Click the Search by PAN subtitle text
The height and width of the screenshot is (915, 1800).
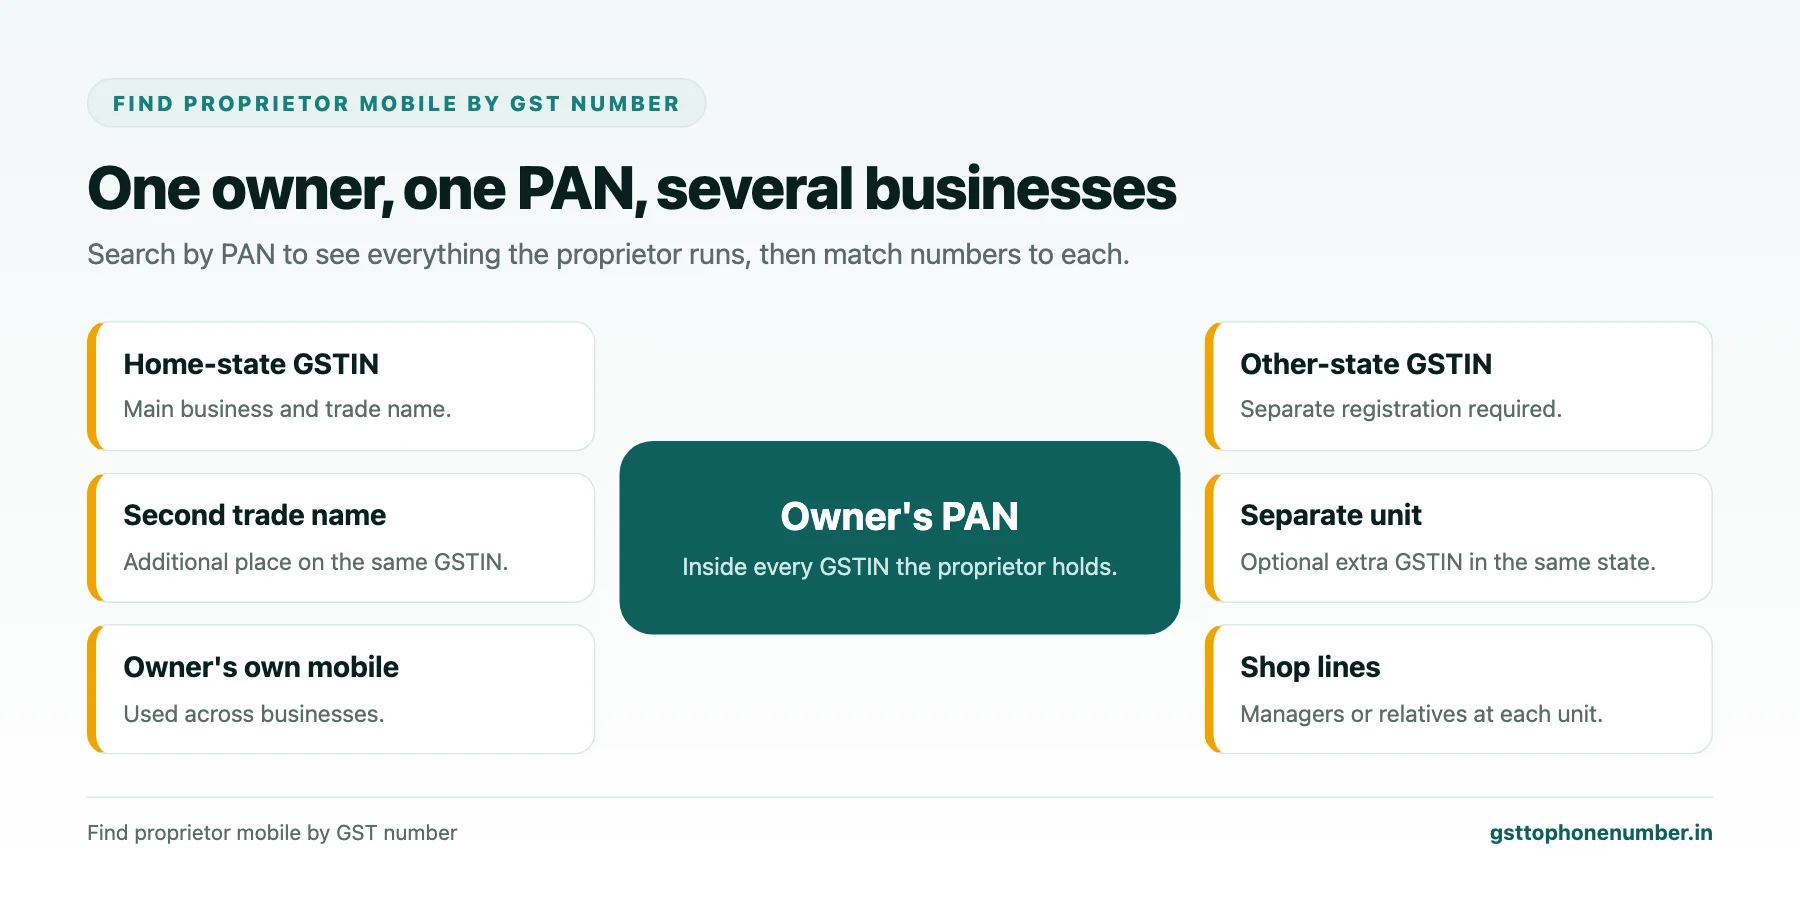pyautogui.click(x=608, y=255)
